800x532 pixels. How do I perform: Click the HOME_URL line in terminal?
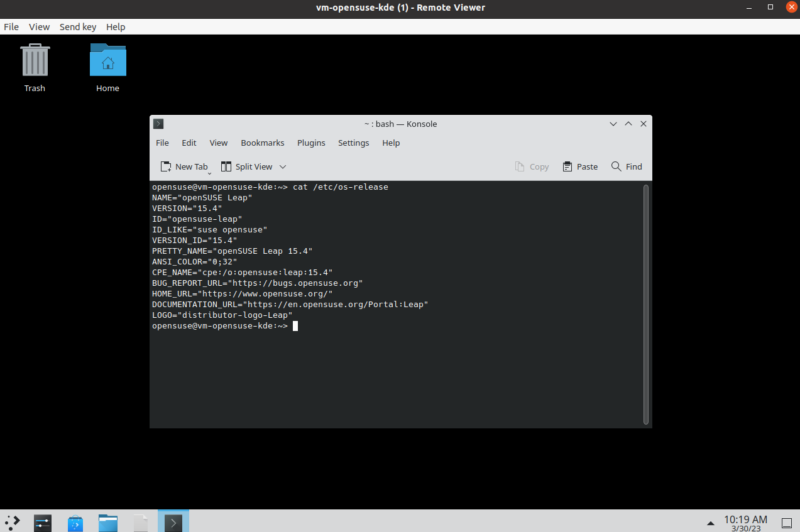pyautogui.click(x=242, y=294)
